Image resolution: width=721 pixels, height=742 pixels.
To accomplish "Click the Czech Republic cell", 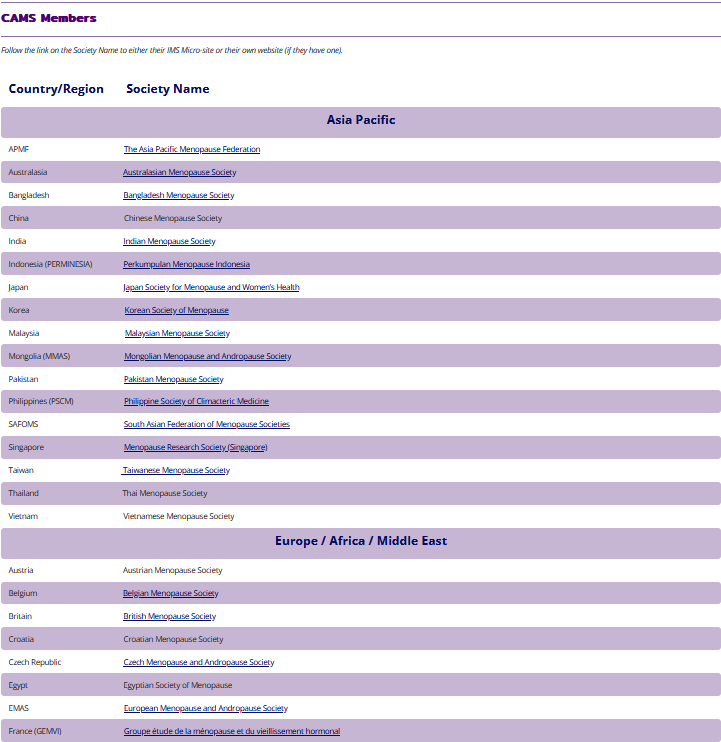I will pos(35,662).
